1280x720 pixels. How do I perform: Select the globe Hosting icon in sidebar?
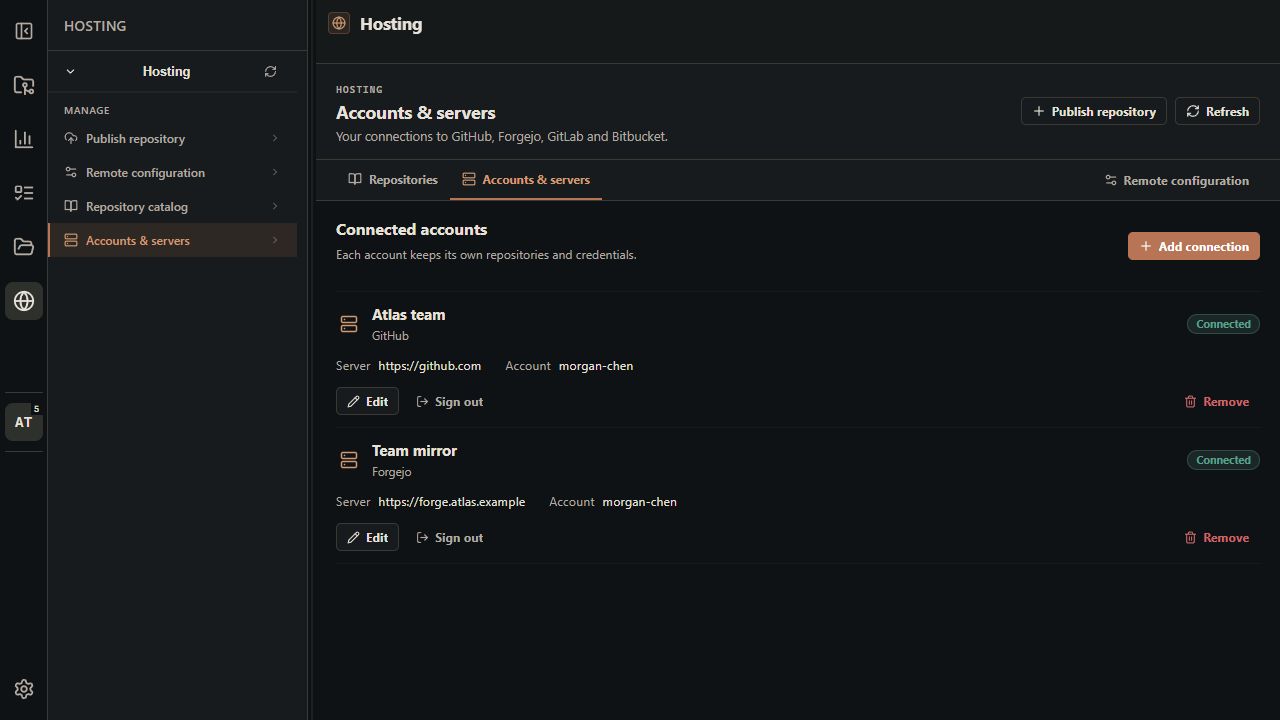point(24,301)
